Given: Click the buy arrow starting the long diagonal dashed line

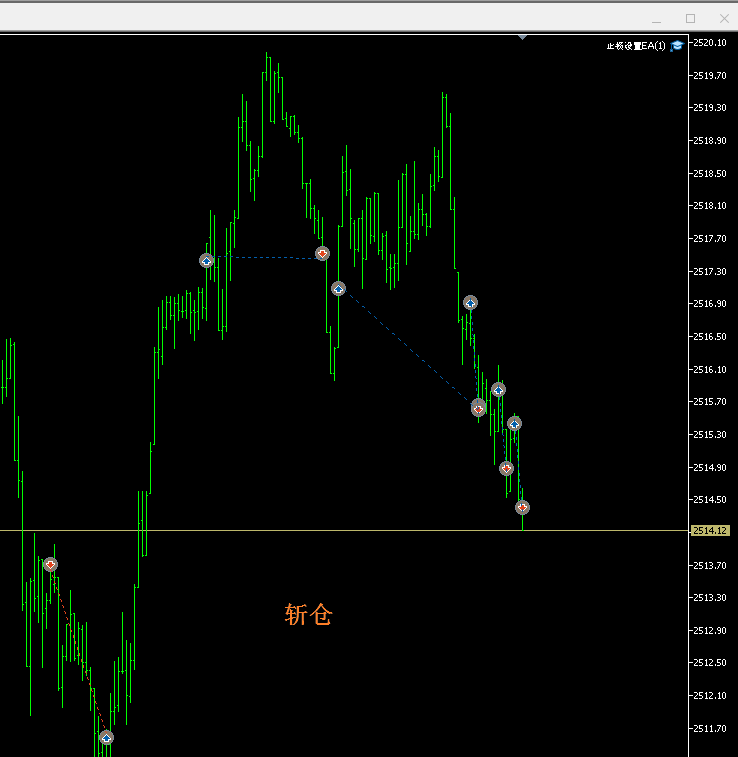Looking at the screenshot, I should pyautogui.click(x=338, y=288).
